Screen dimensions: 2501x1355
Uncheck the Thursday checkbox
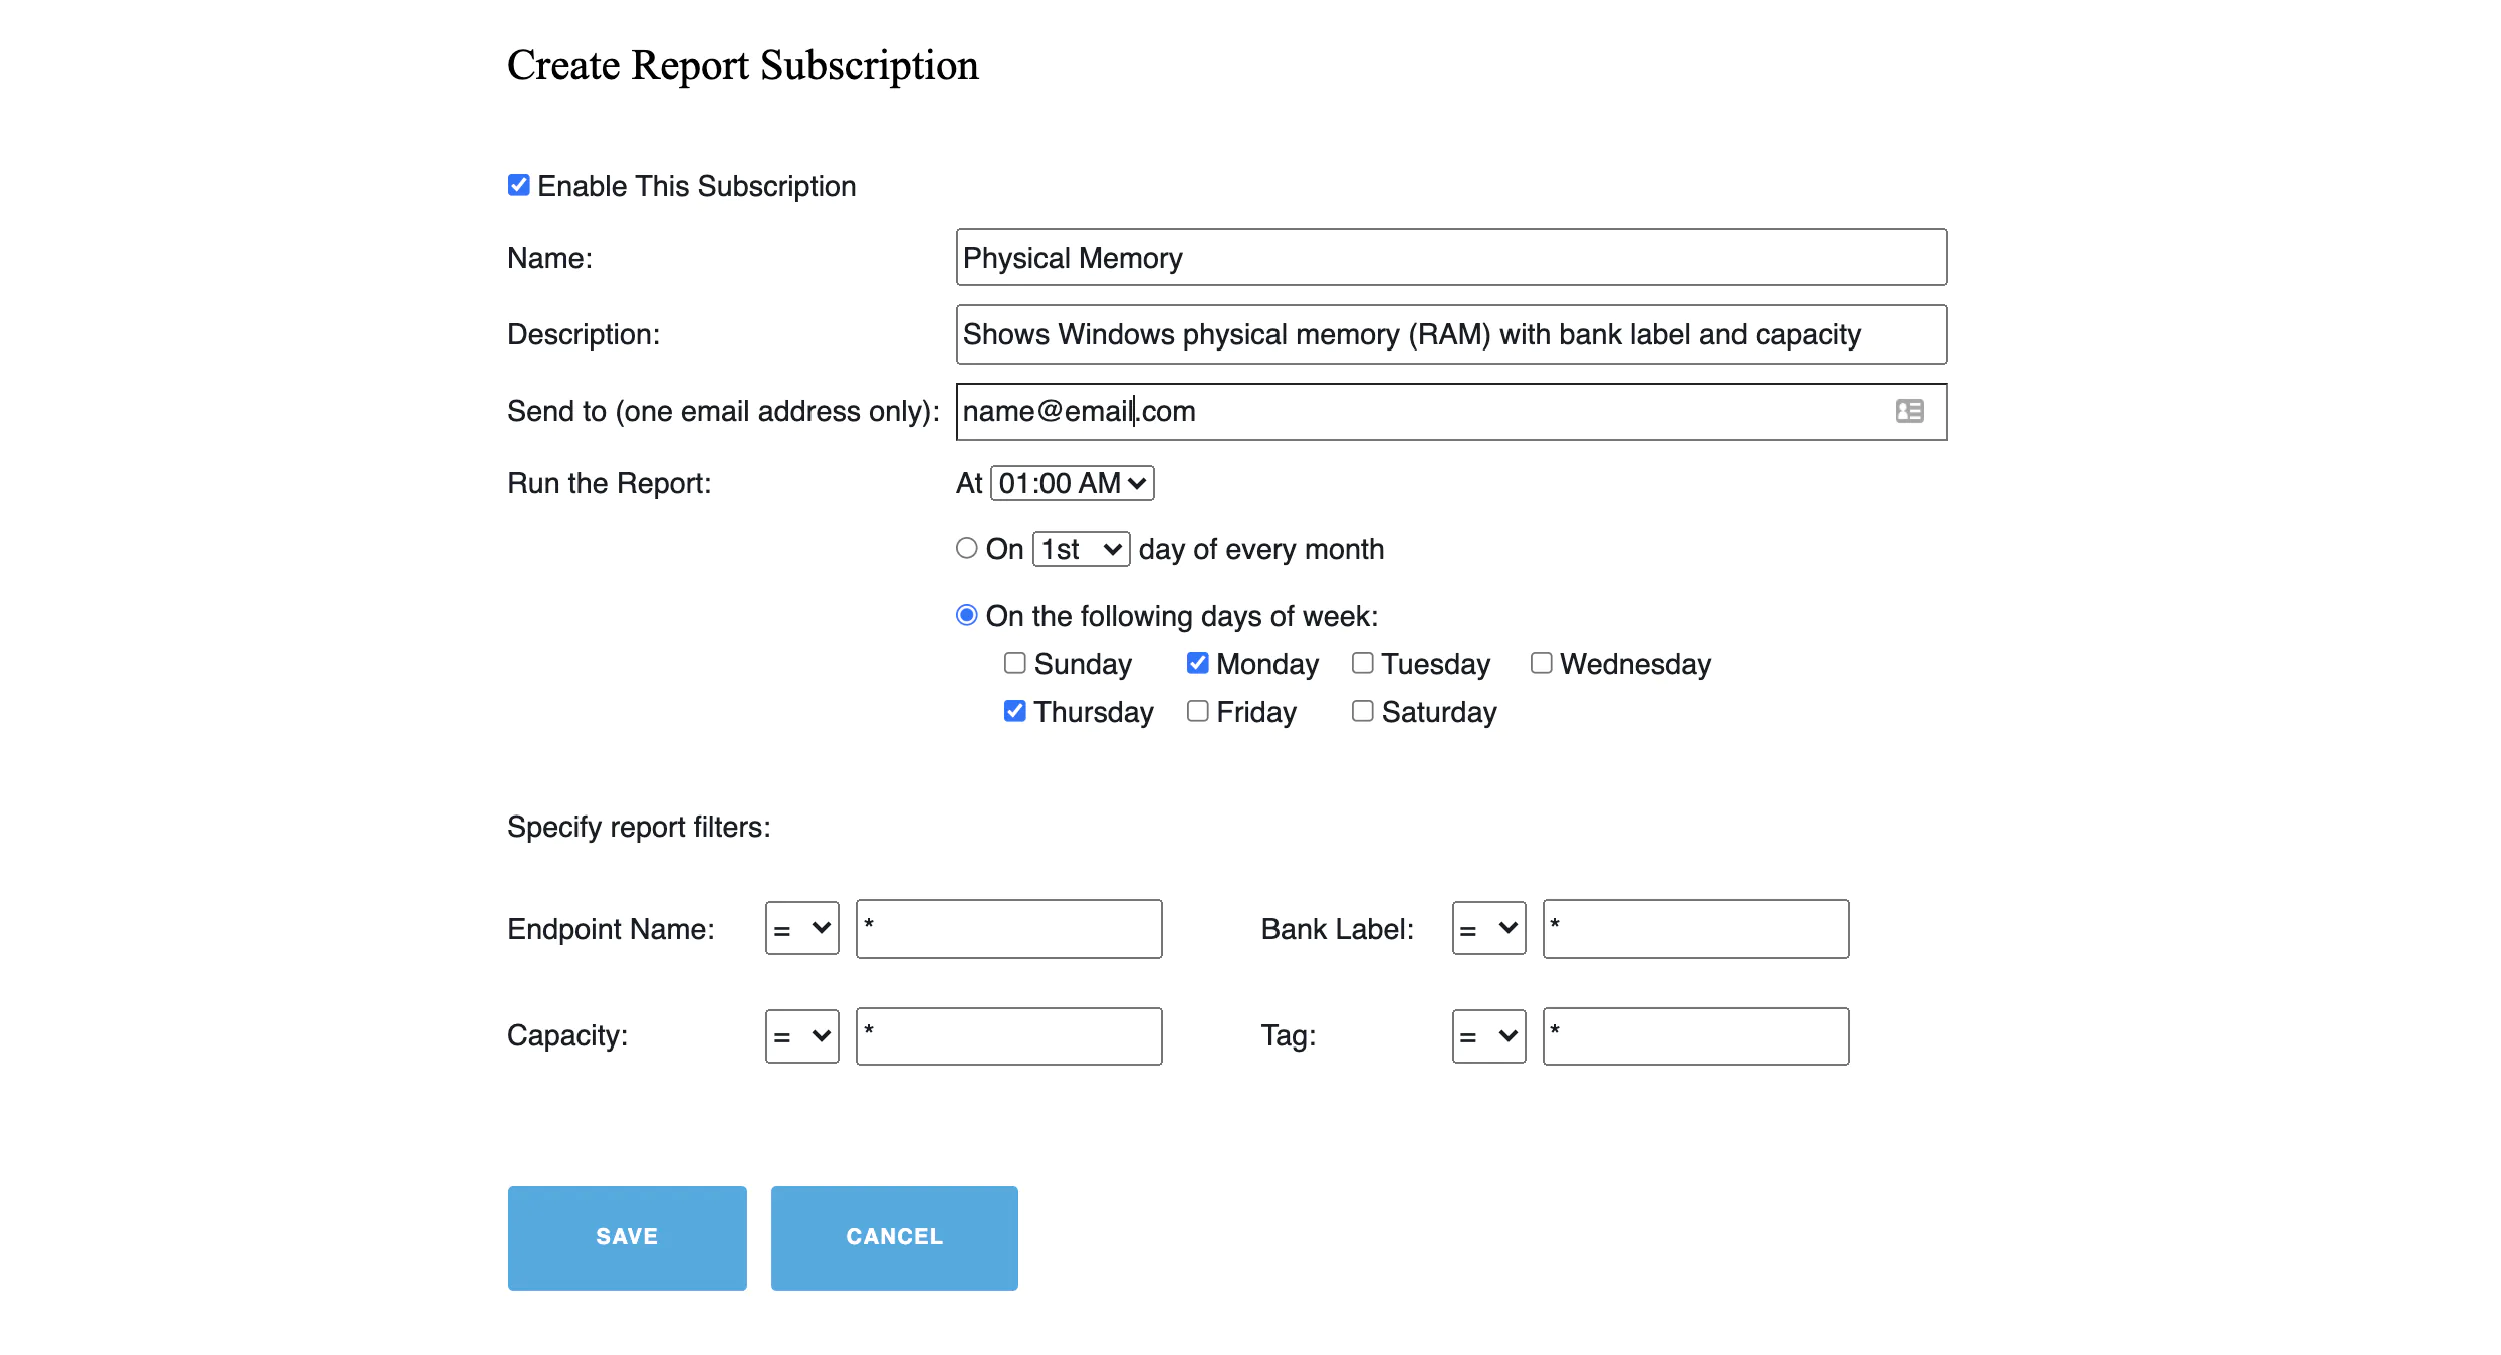coord(1015,711)
